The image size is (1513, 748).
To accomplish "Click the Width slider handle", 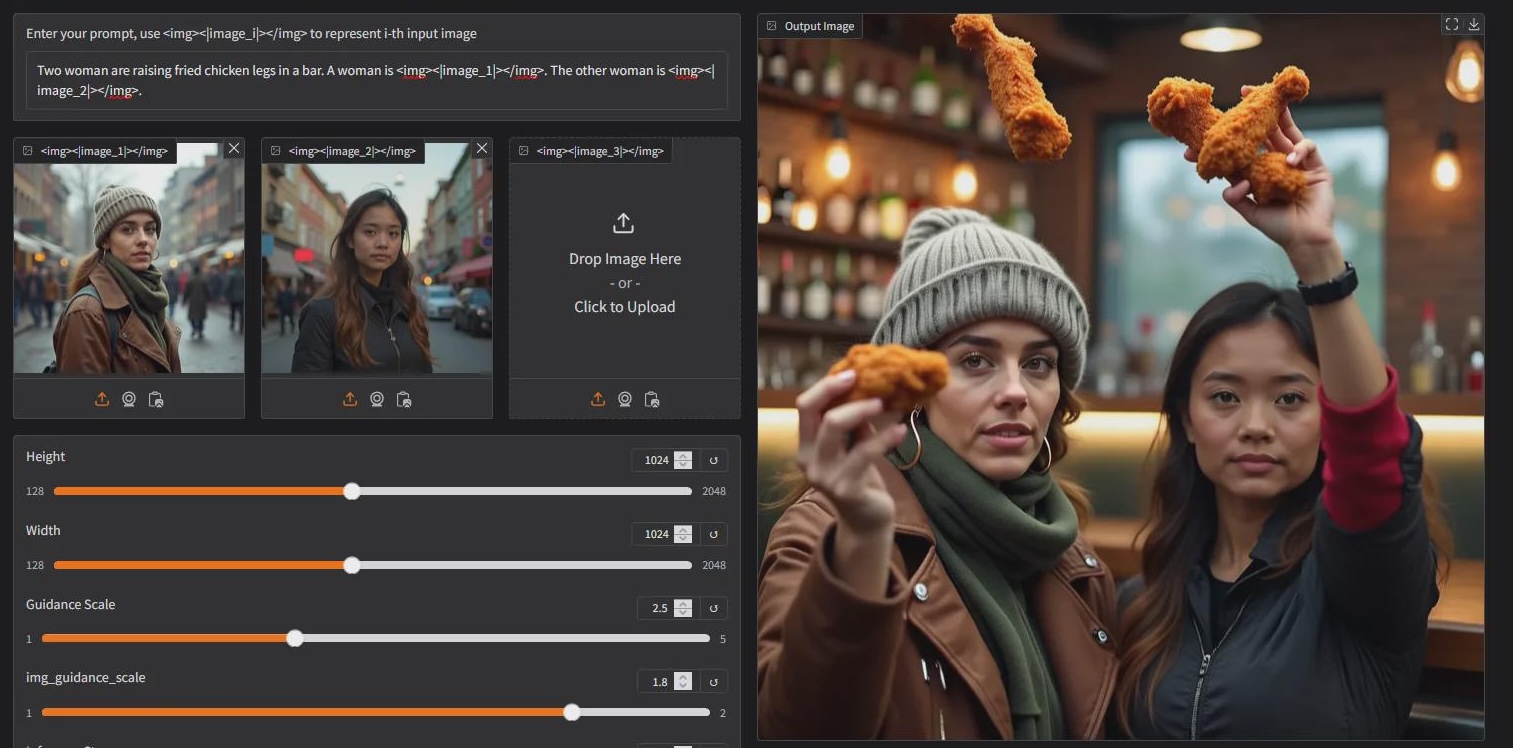I will pos(352,565).
